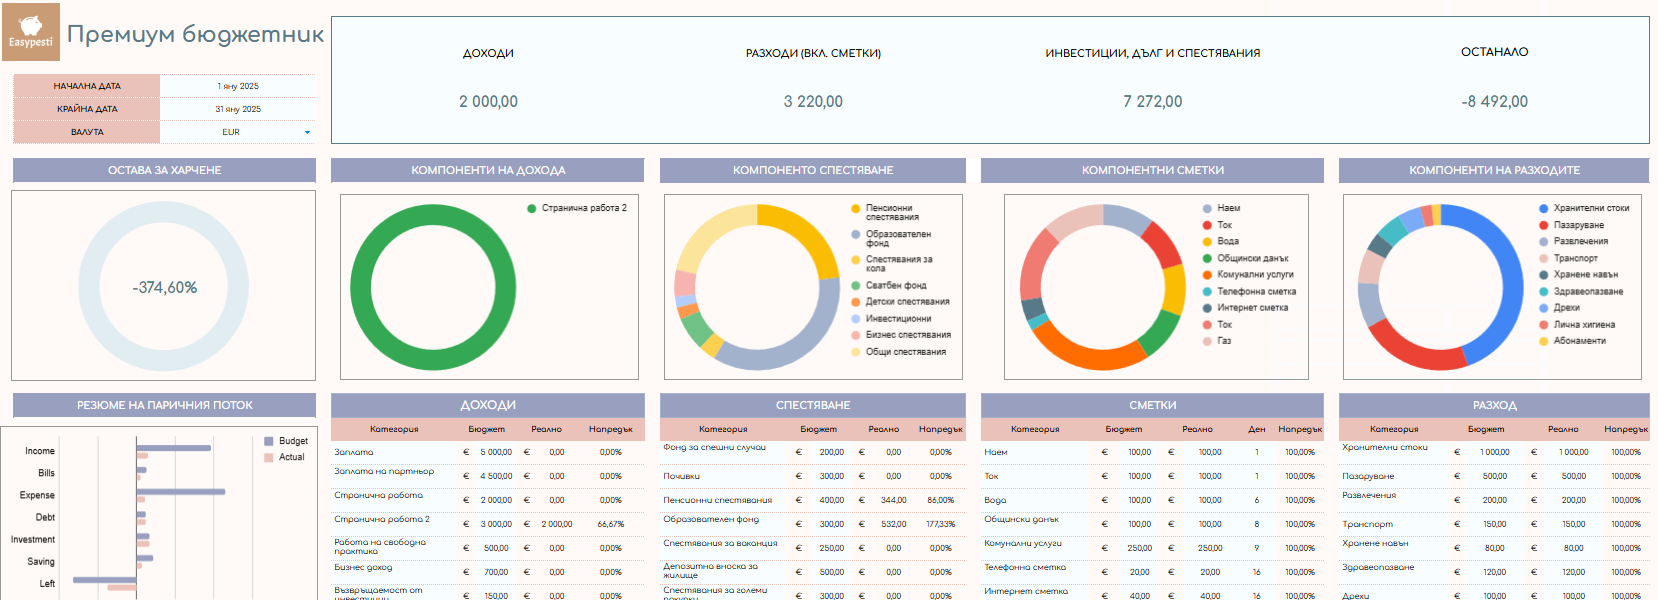The height and width of the screenshot is (600, 1658).
Task: Select the start date cell 1 яну 2025
Action: 238,86
